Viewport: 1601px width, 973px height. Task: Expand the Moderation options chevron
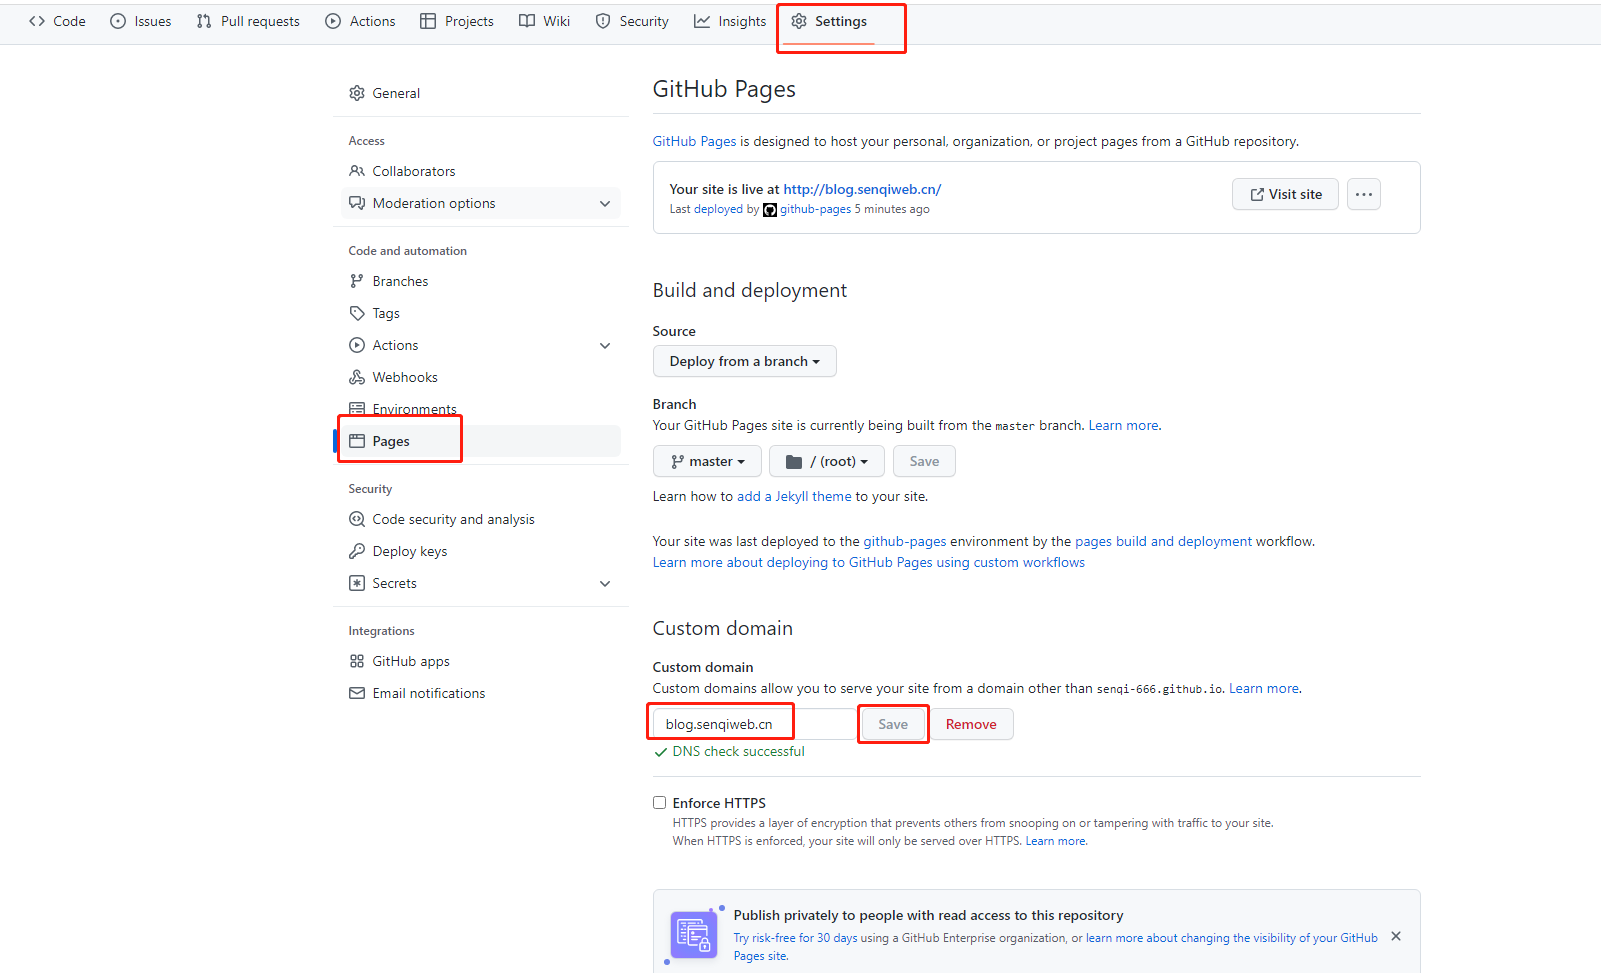(605, 203)
